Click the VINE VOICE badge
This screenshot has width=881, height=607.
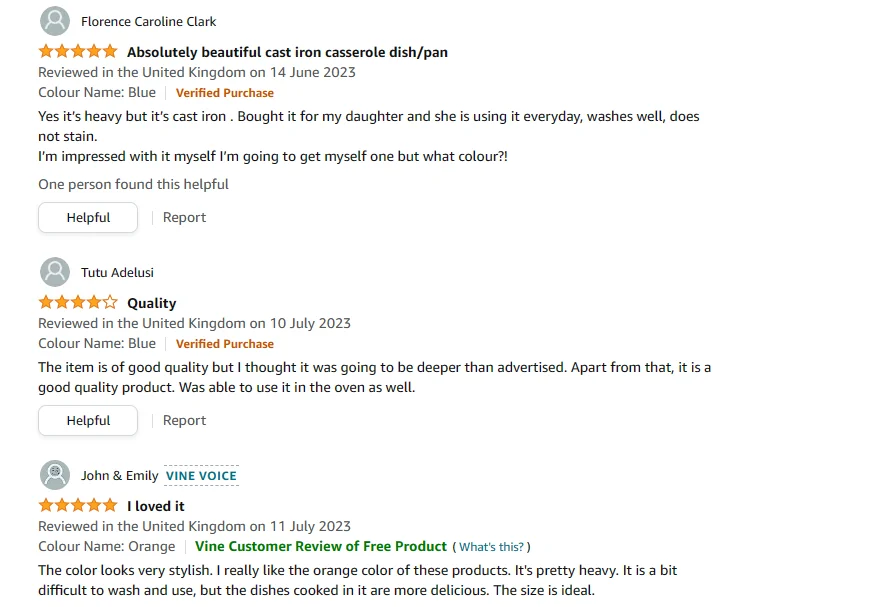(201, 475)
